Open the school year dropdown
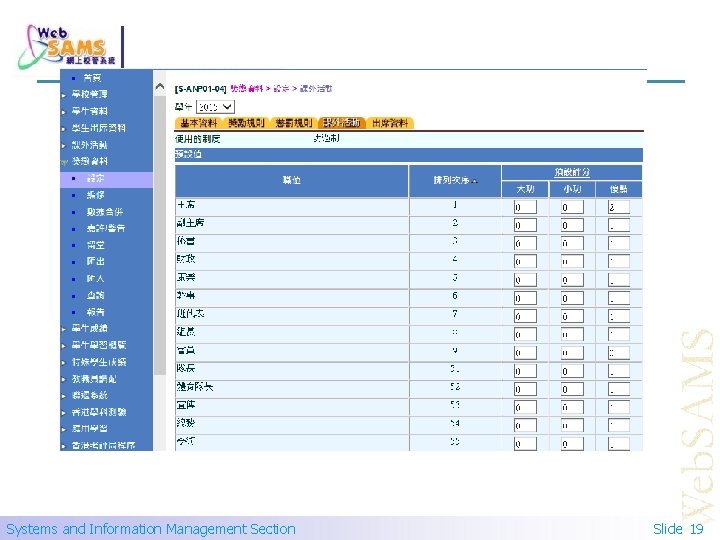Image resolution: width=720 pixels, height=540 pixels. [215, 107]
